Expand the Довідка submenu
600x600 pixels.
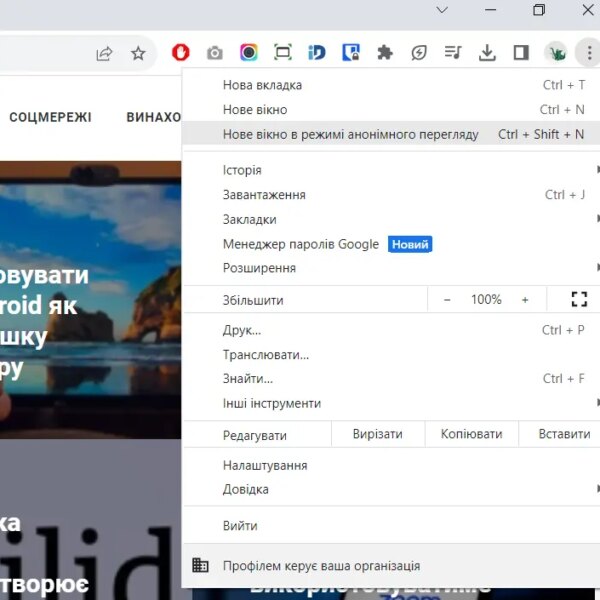coord(391,489)
